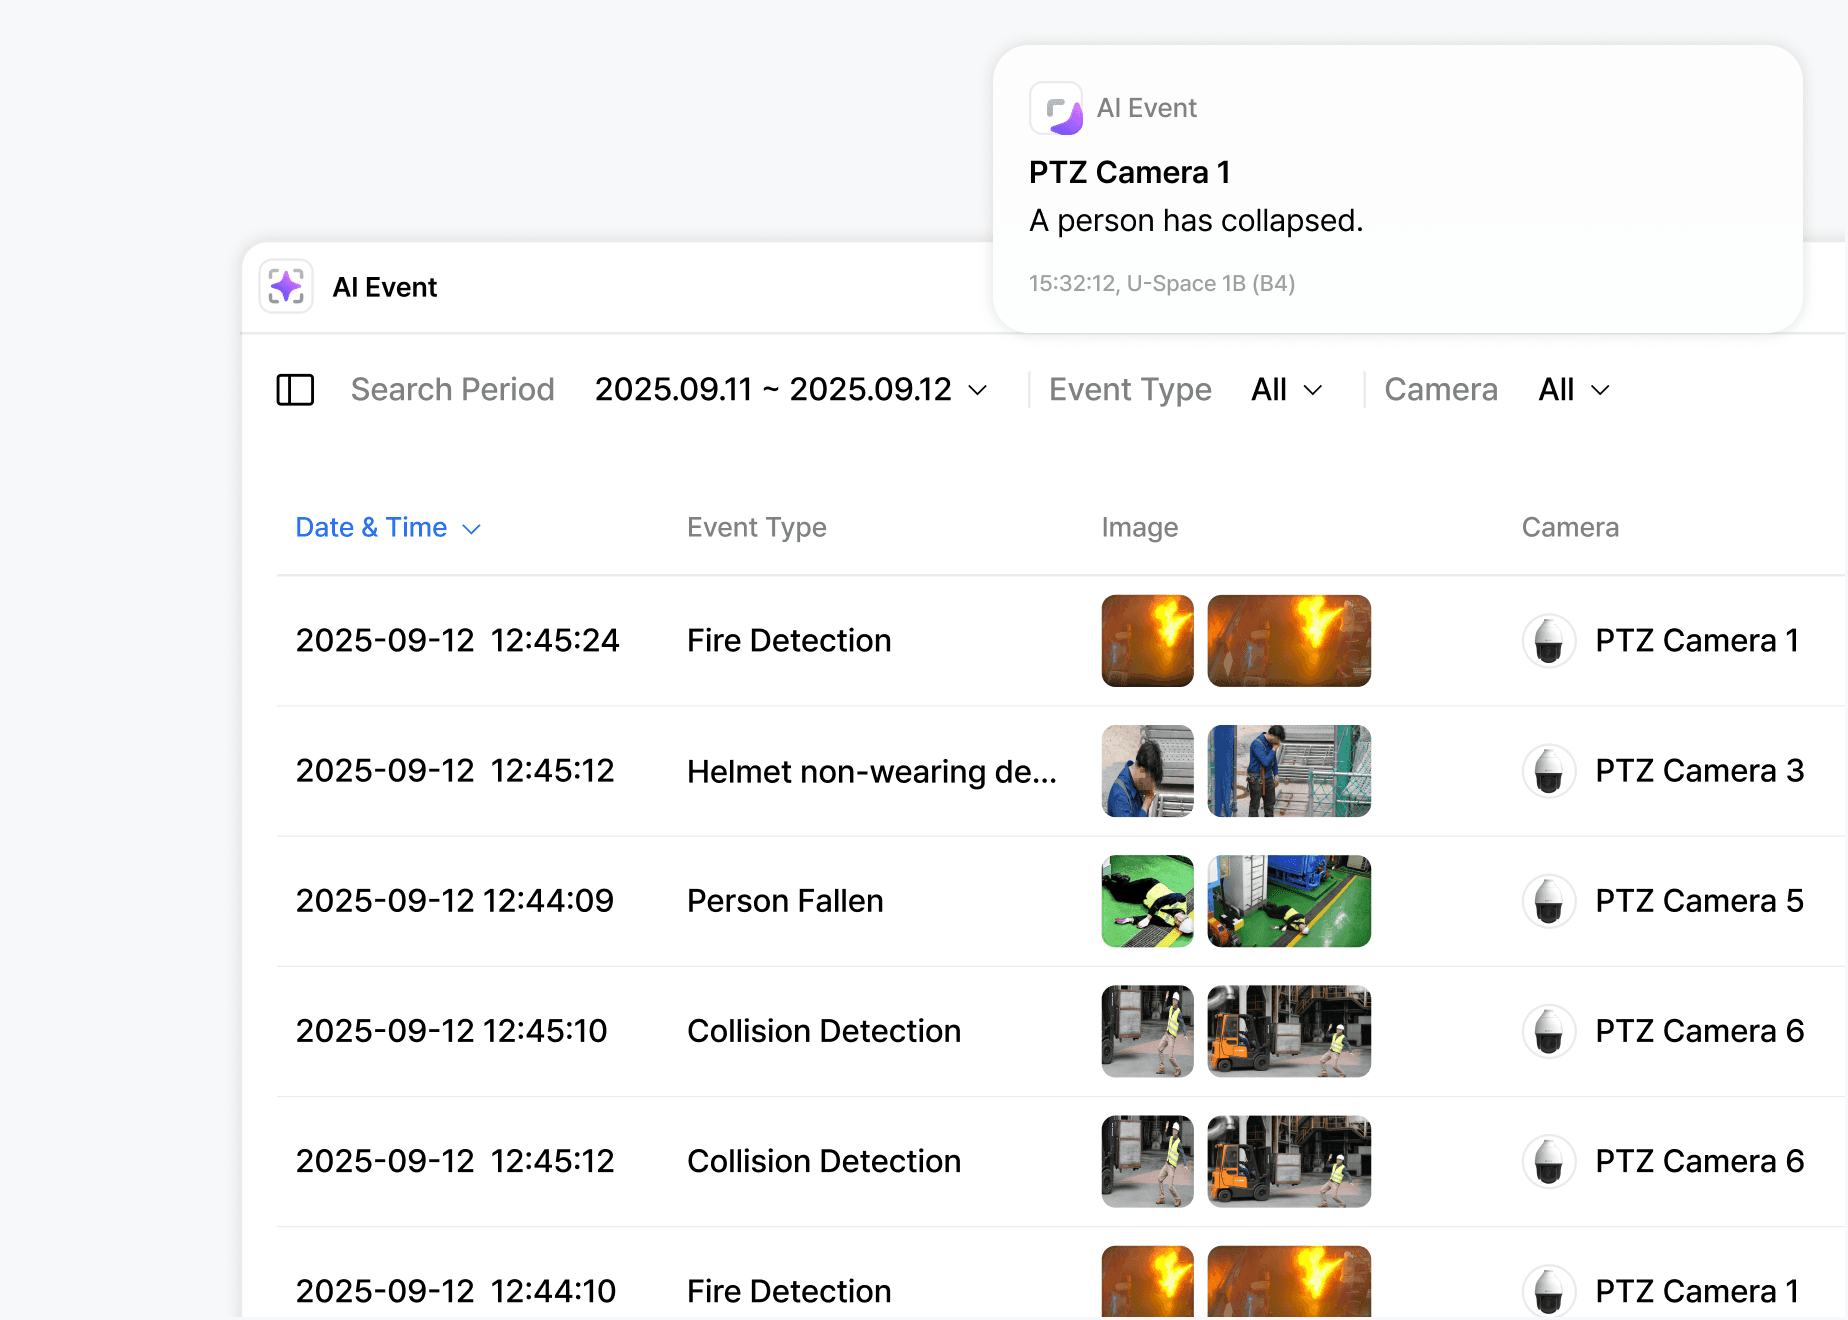The width and height of the screenshot is (1848, 1320).
Task: Click the purple AI Event notification icon
Action: (1058, 107)
